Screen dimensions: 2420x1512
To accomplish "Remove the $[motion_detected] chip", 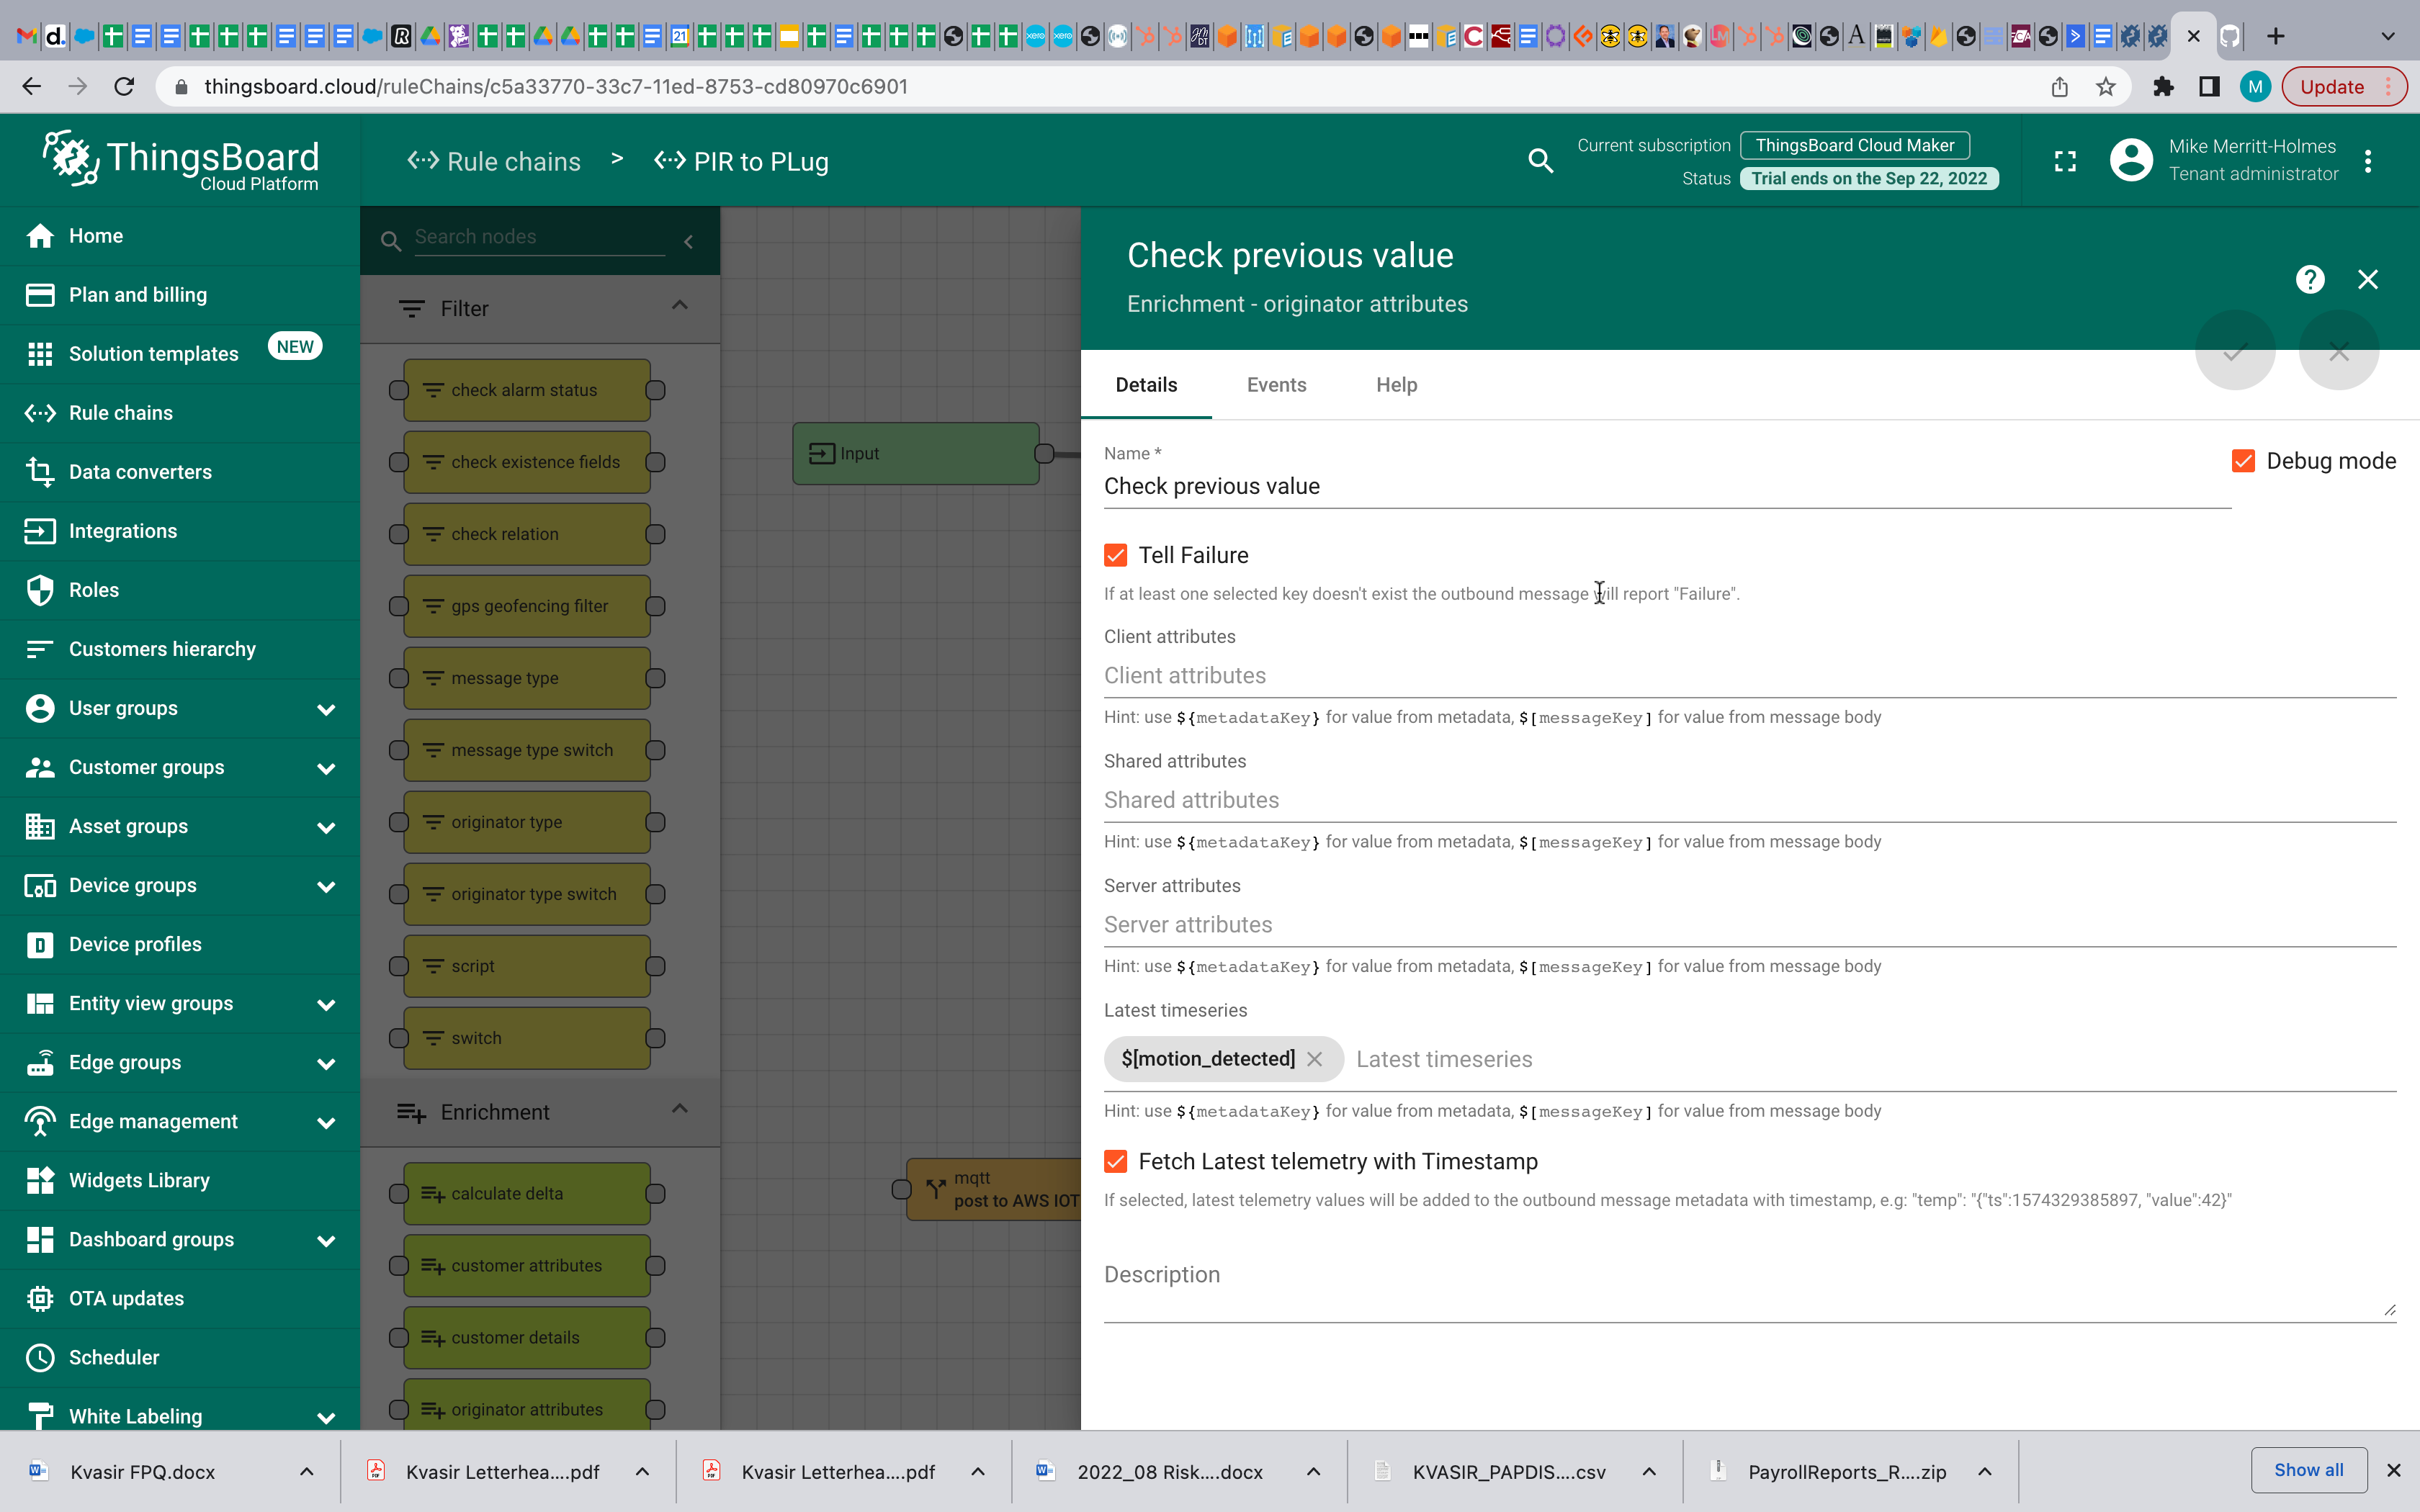I will 1315,1059.
